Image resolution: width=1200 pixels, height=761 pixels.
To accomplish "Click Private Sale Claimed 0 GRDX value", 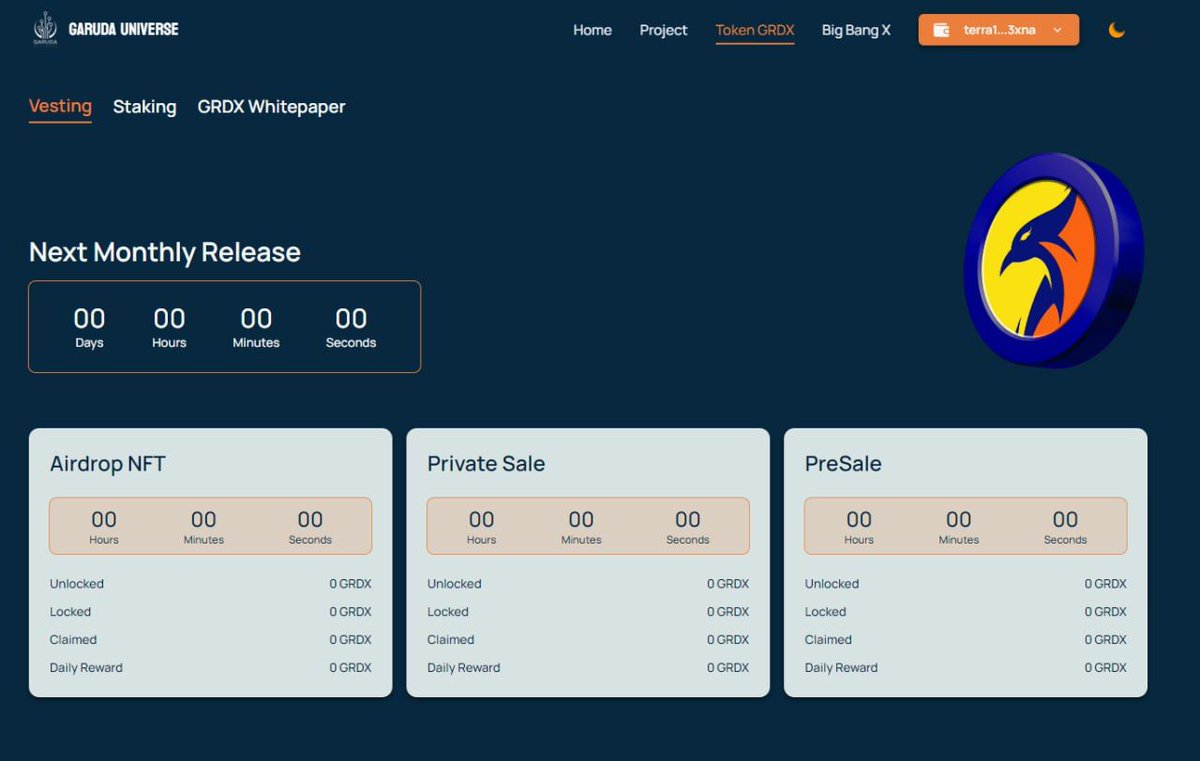I will 728,640.
